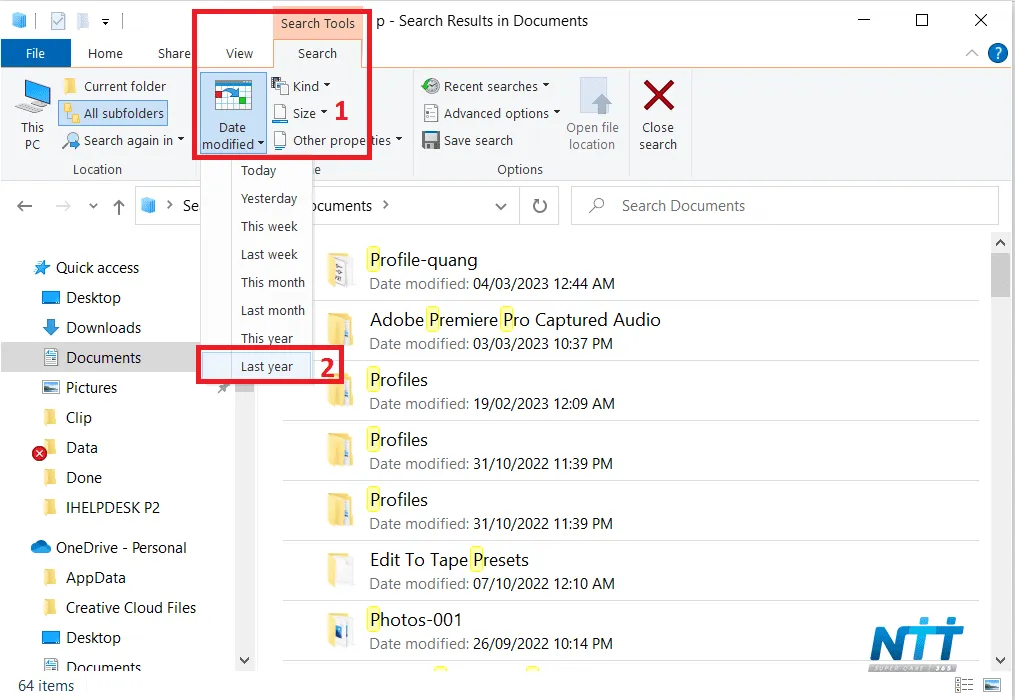Open the Search ribbon tab

click(x=317, y=52)
